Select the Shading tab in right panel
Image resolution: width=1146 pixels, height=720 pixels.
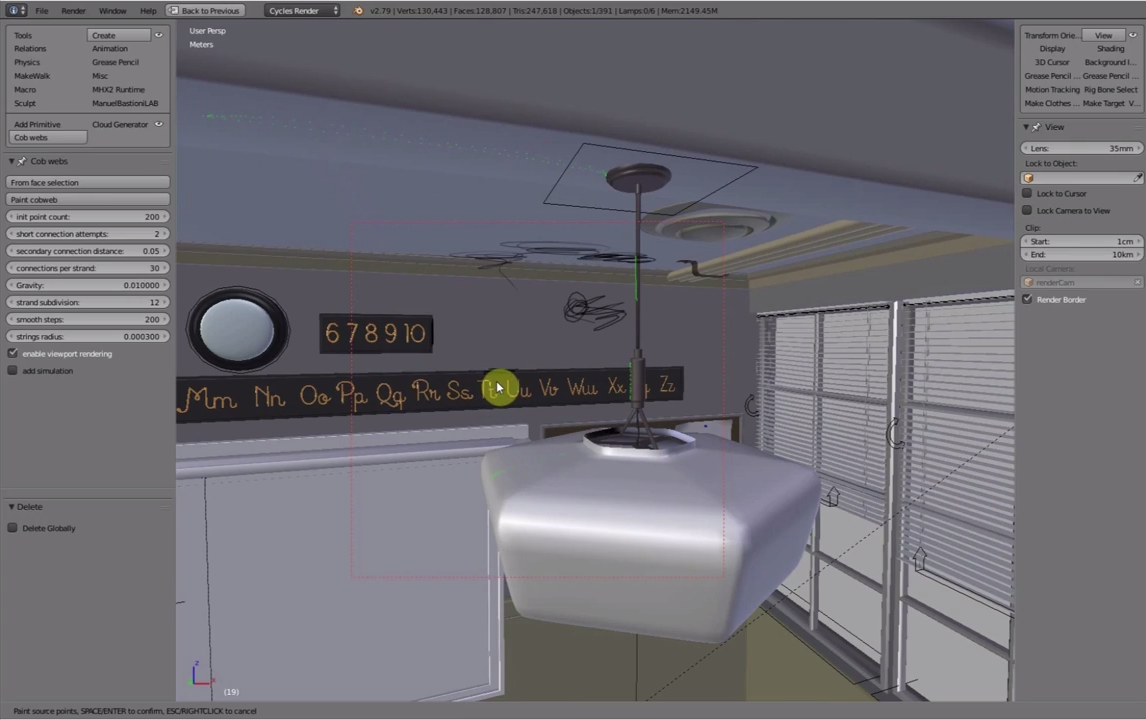click(x=1110, y=49)
